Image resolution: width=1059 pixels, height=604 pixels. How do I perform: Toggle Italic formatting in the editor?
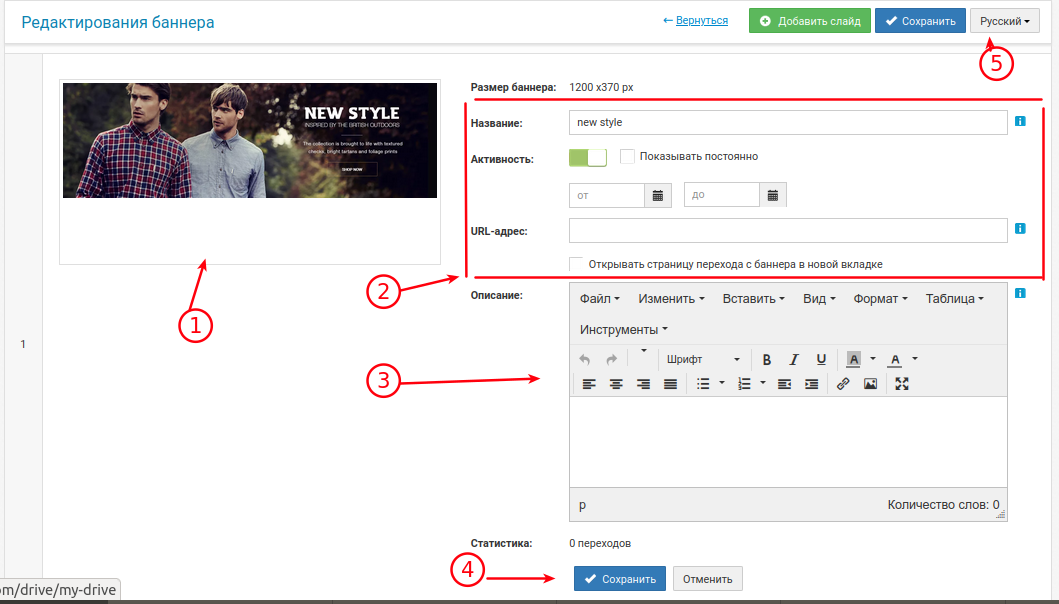(x=794, y=359)
